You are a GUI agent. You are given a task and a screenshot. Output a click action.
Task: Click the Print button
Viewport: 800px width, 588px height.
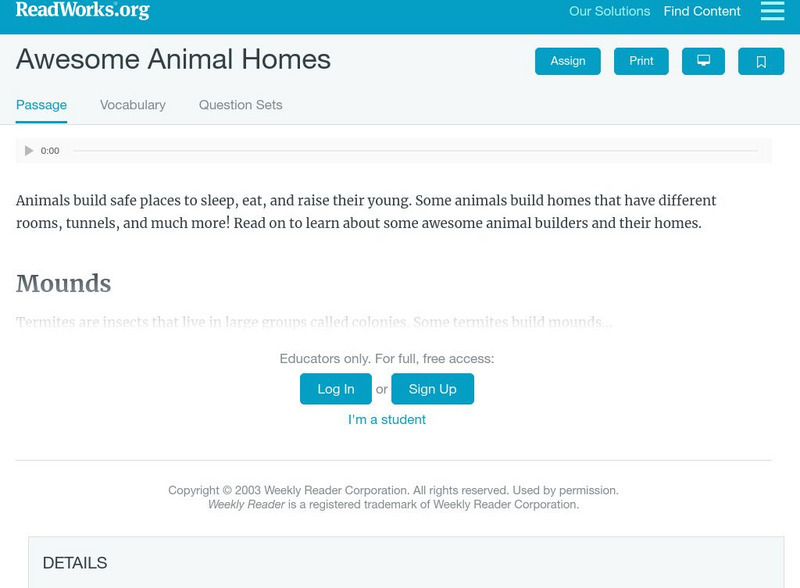coord(641,61)
